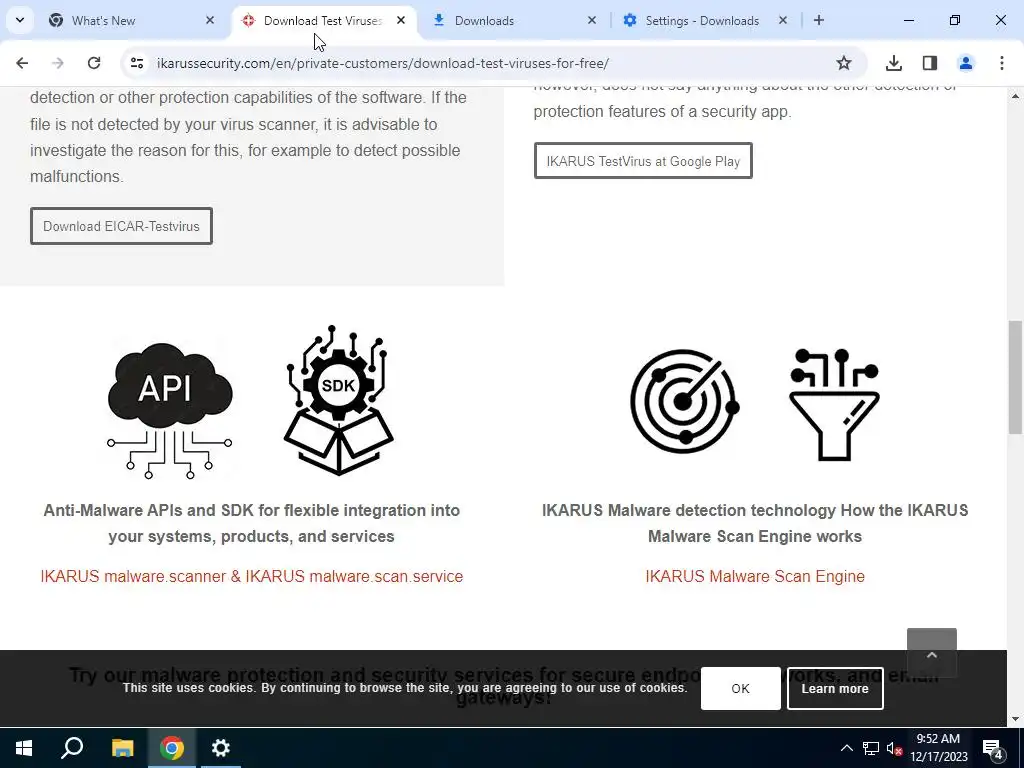Viewport: 1024px width, 768px height.
Task: Click Learn more in the cookie banner
Action: (x=835, y=688)
